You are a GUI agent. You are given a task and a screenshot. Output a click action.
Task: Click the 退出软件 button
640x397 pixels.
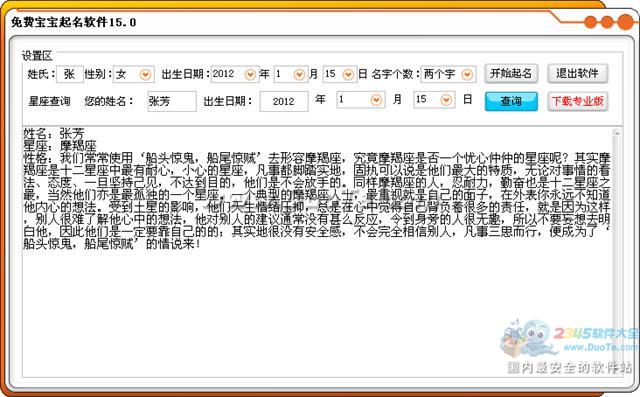pos(578,74)
